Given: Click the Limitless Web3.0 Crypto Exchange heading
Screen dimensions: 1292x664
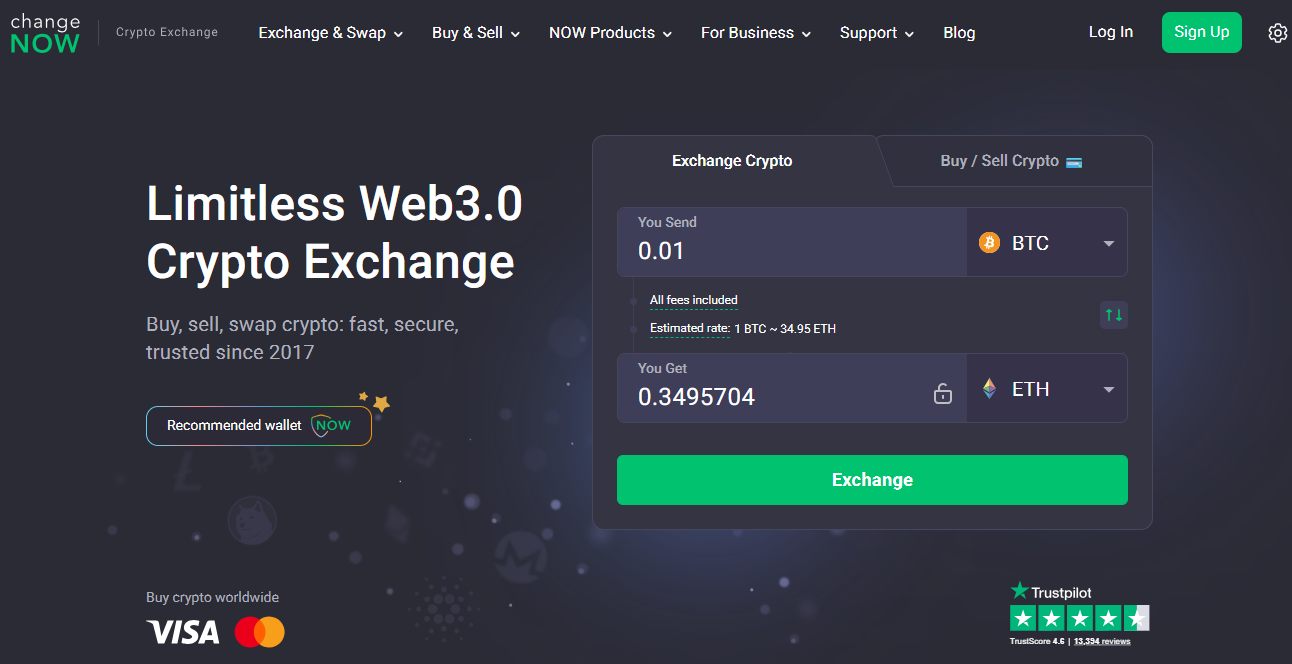Looking at the screenshot, I should coord(335,233).
